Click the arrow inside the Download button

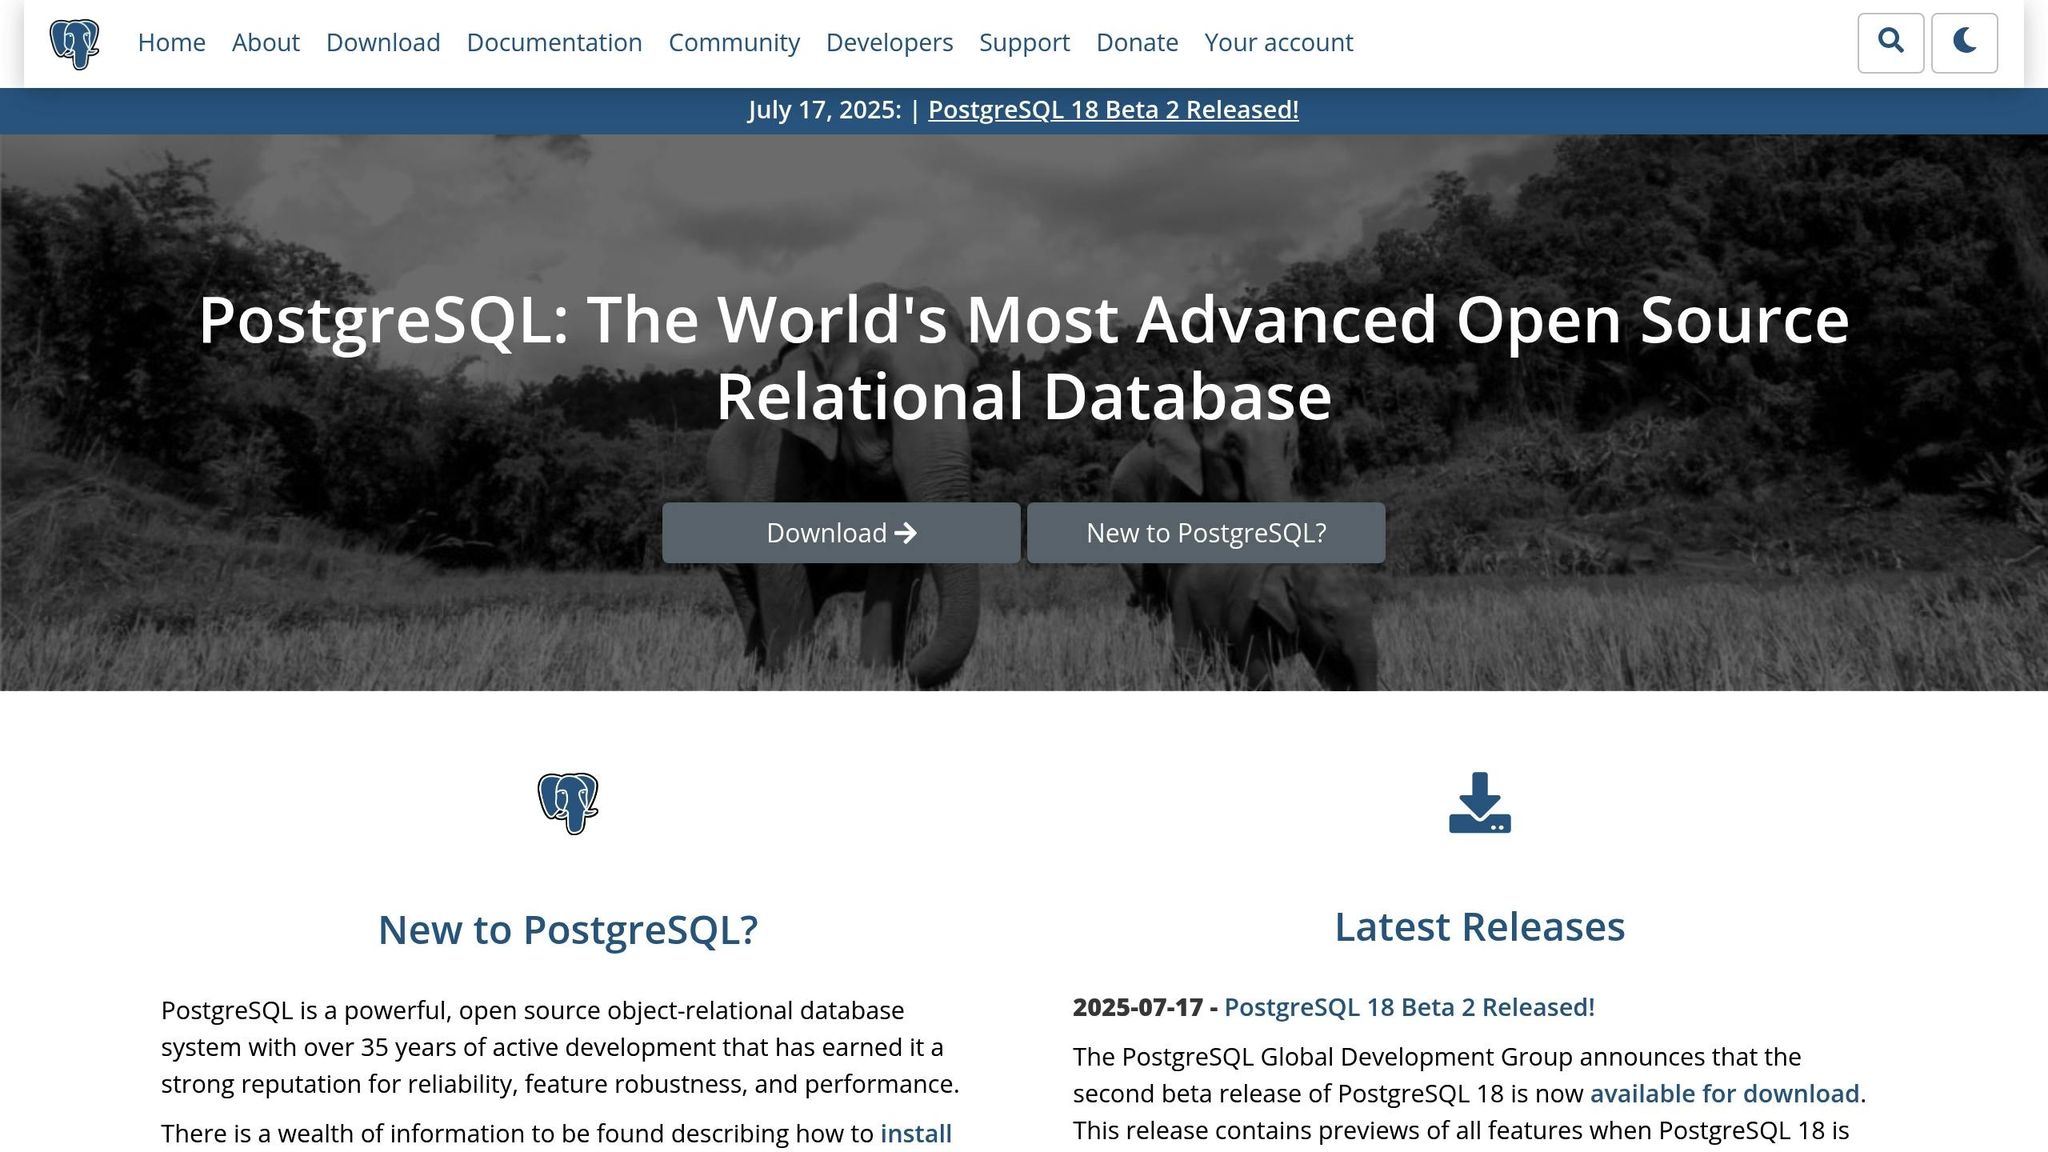click(906, 533)
